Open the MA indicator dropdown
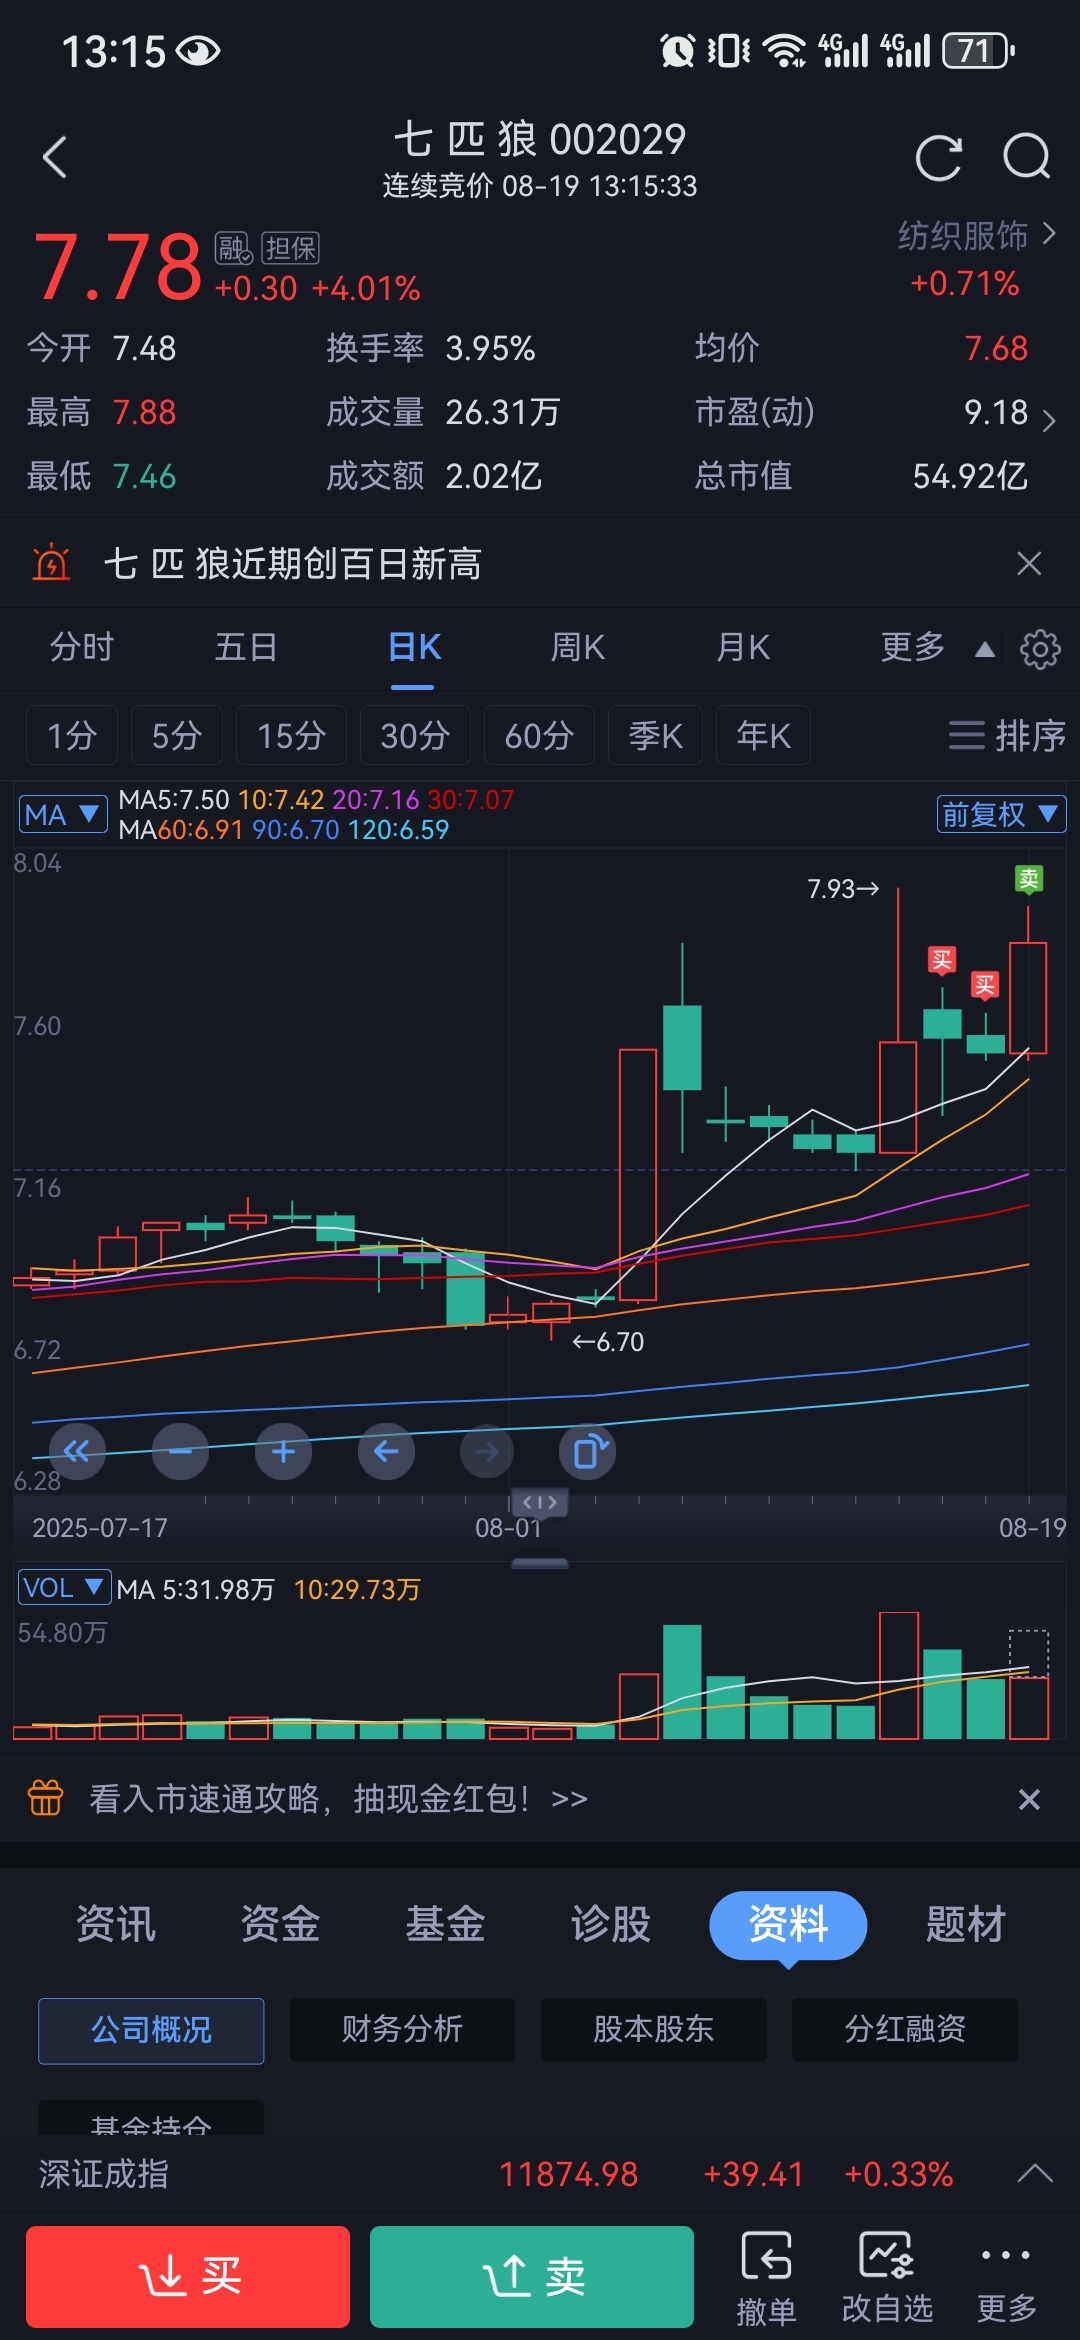Viewport: 1080px width, 2340px height. click(63, 814)
